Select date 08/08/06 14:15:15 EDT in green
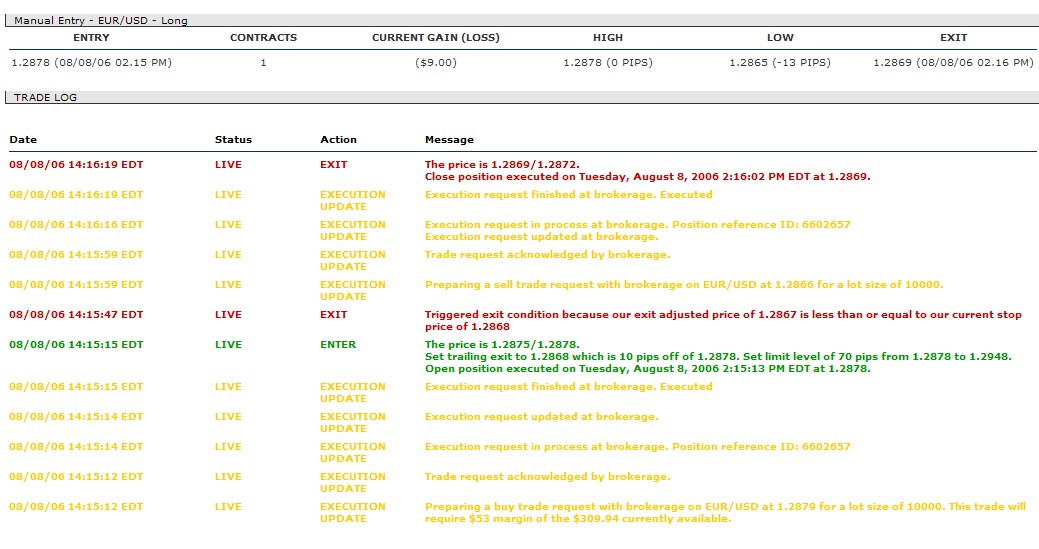 (x=76, y=344)
